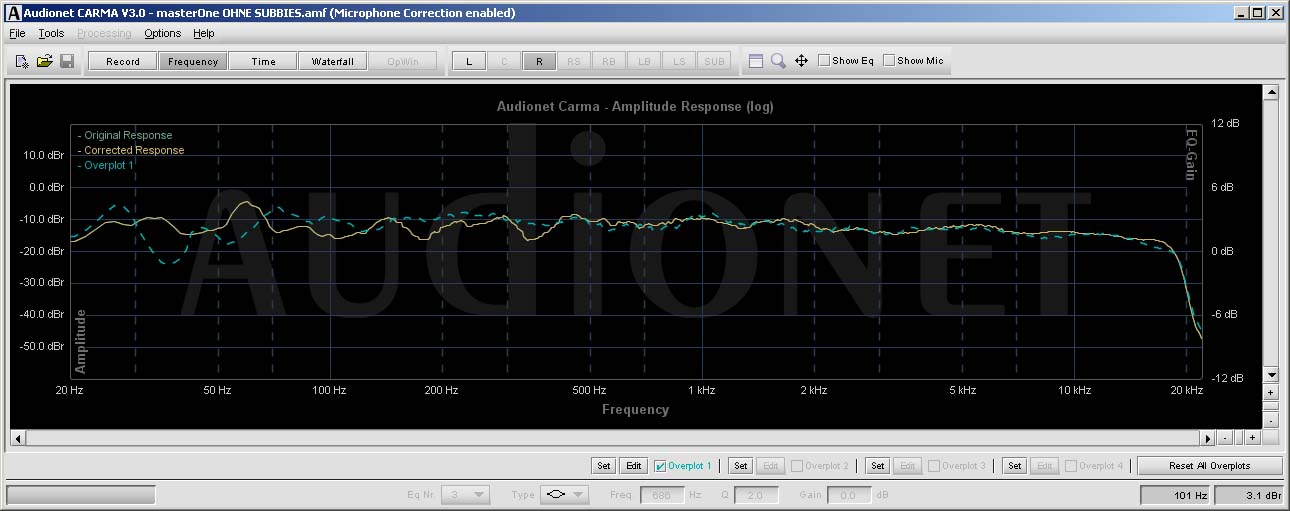
Task: Enable the Show Mic checkbox
Action: click(x=889, y=61)
